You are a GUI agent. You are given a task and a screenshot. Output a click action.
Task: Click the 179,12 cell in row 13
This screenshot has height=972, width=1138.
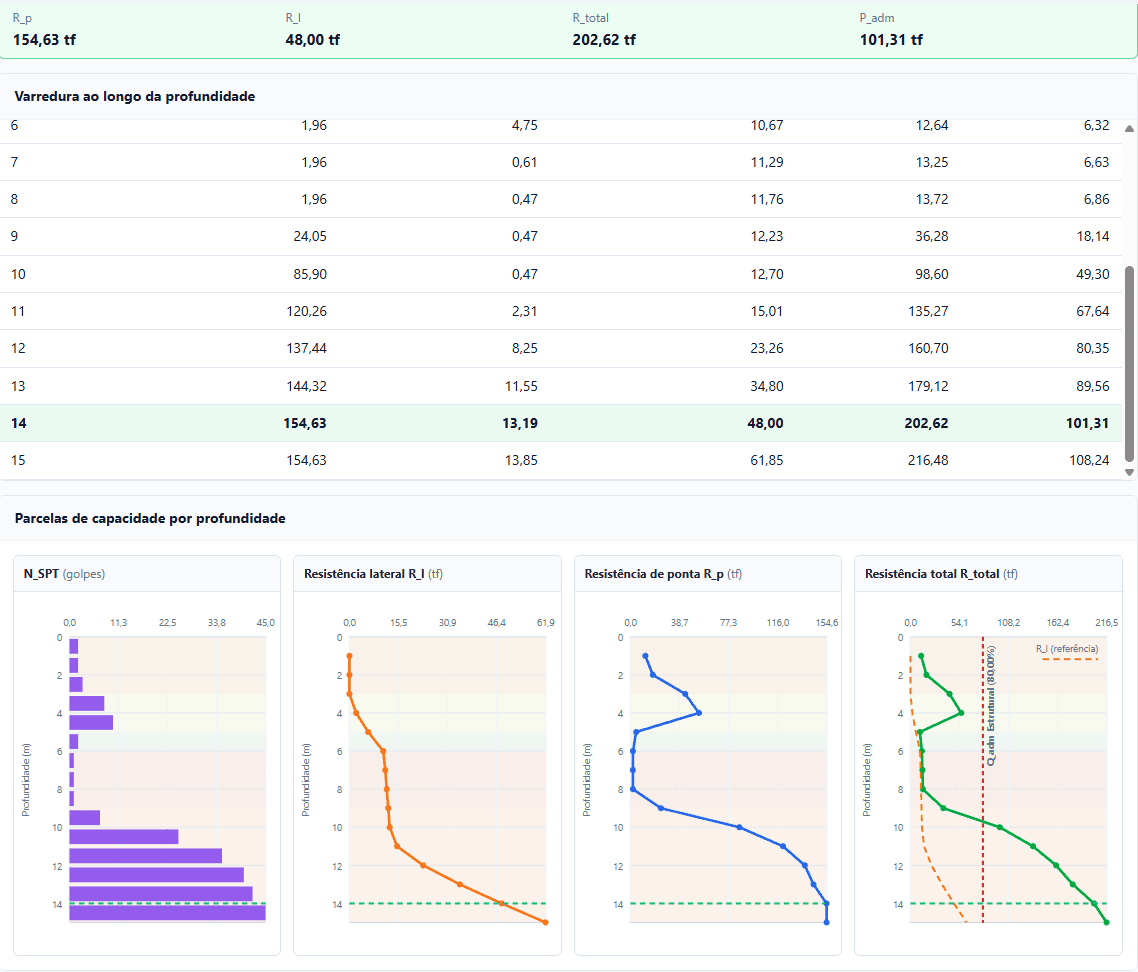pos(928,386)
